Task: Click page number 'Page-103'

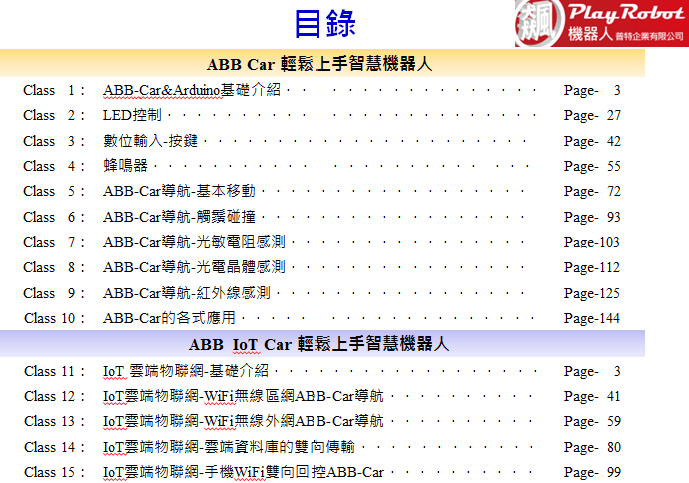Action: [x=592, y=243]
